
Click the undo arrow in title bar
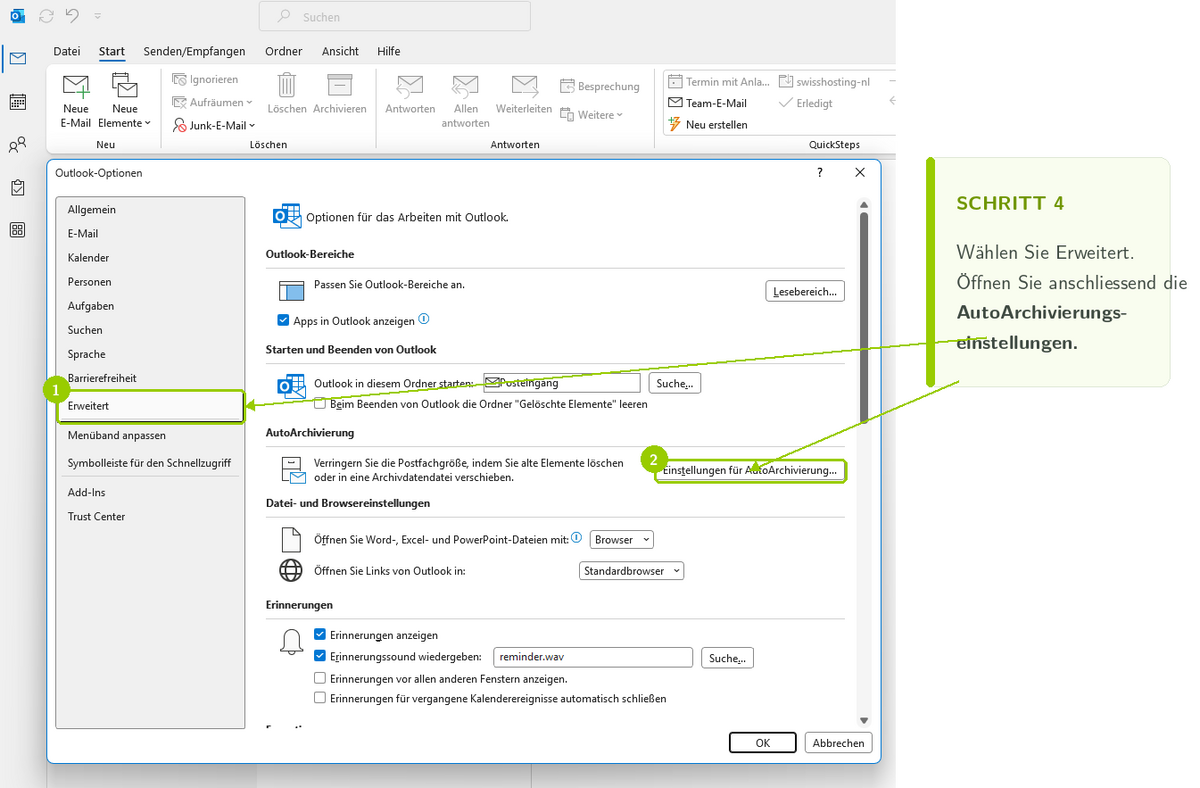tap(72, 16)
